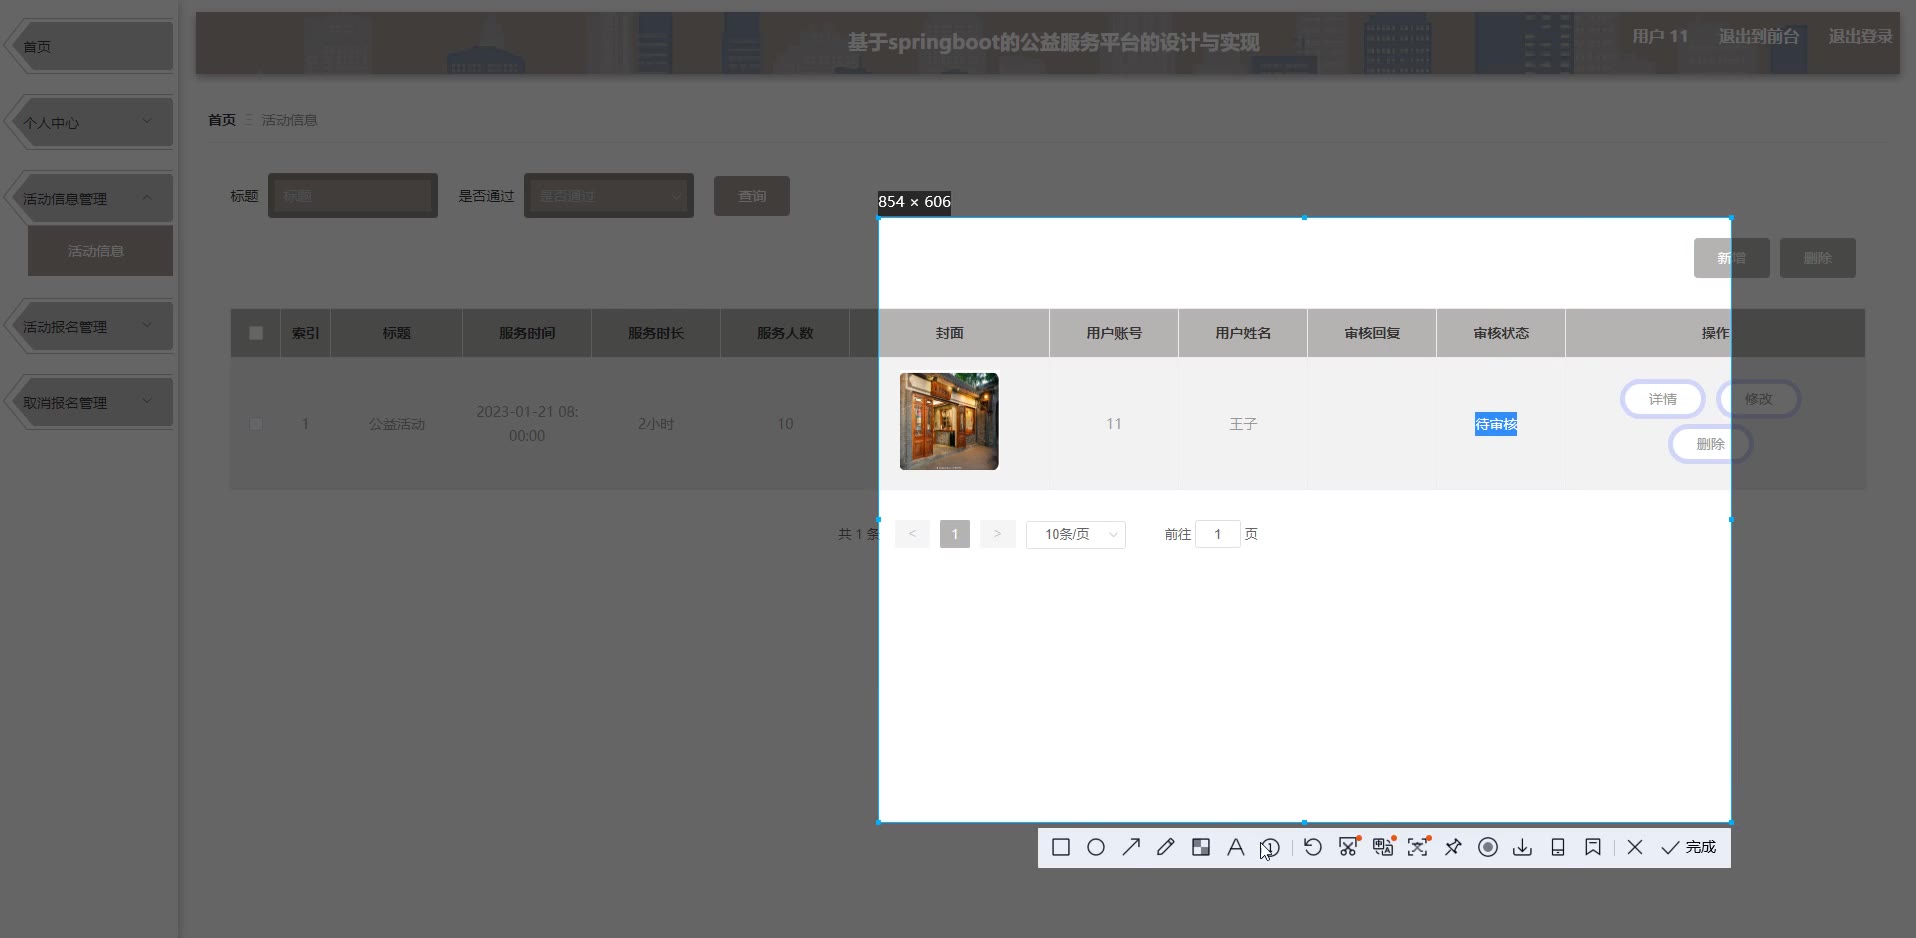Pin the screenshot to screen
The height and width of the screenshot is (938, 1916).
[1453, 847]
